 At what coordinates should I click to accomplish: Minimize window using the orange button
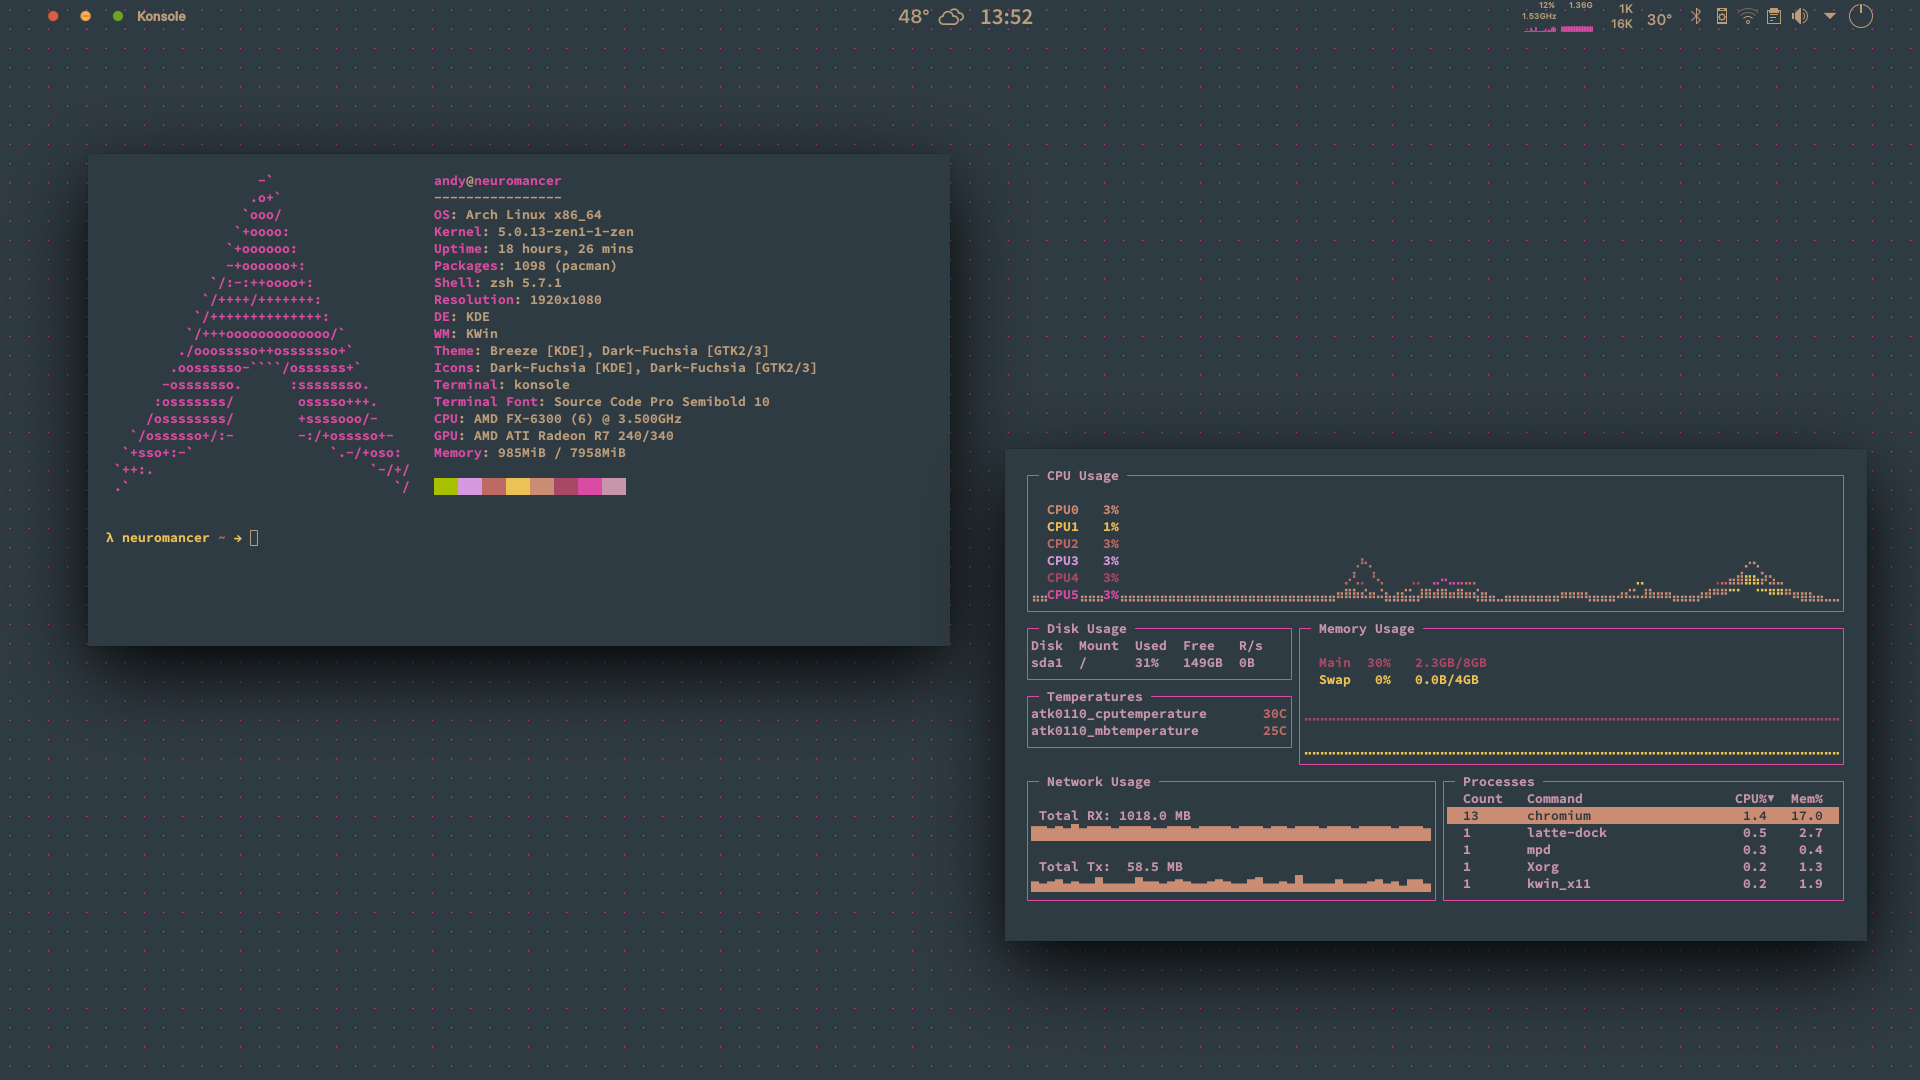[86, 16]
